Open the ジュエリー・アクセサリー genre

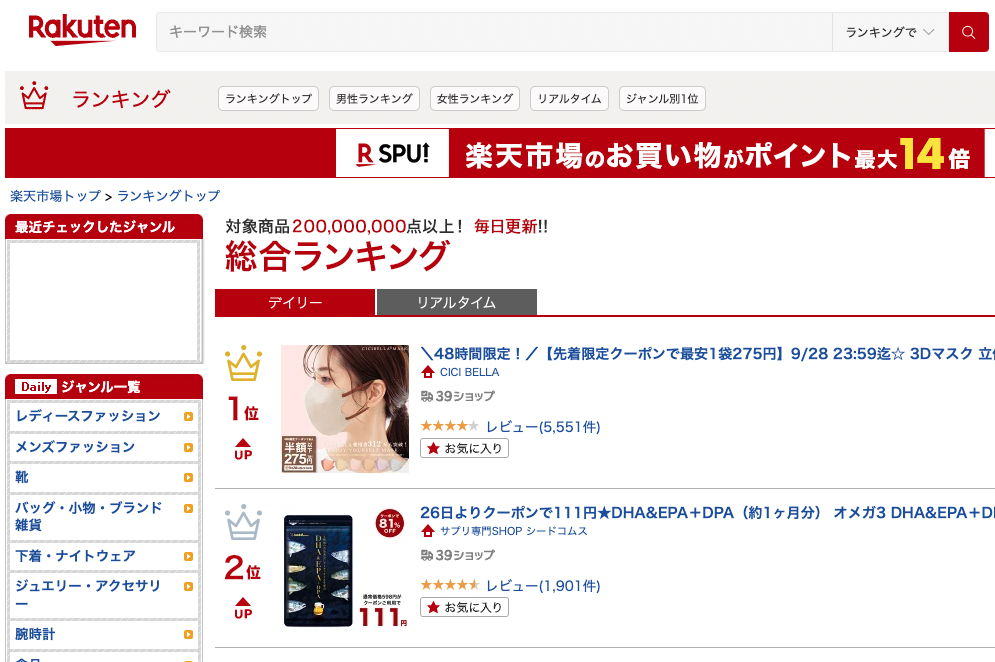(x=88, y=594)
